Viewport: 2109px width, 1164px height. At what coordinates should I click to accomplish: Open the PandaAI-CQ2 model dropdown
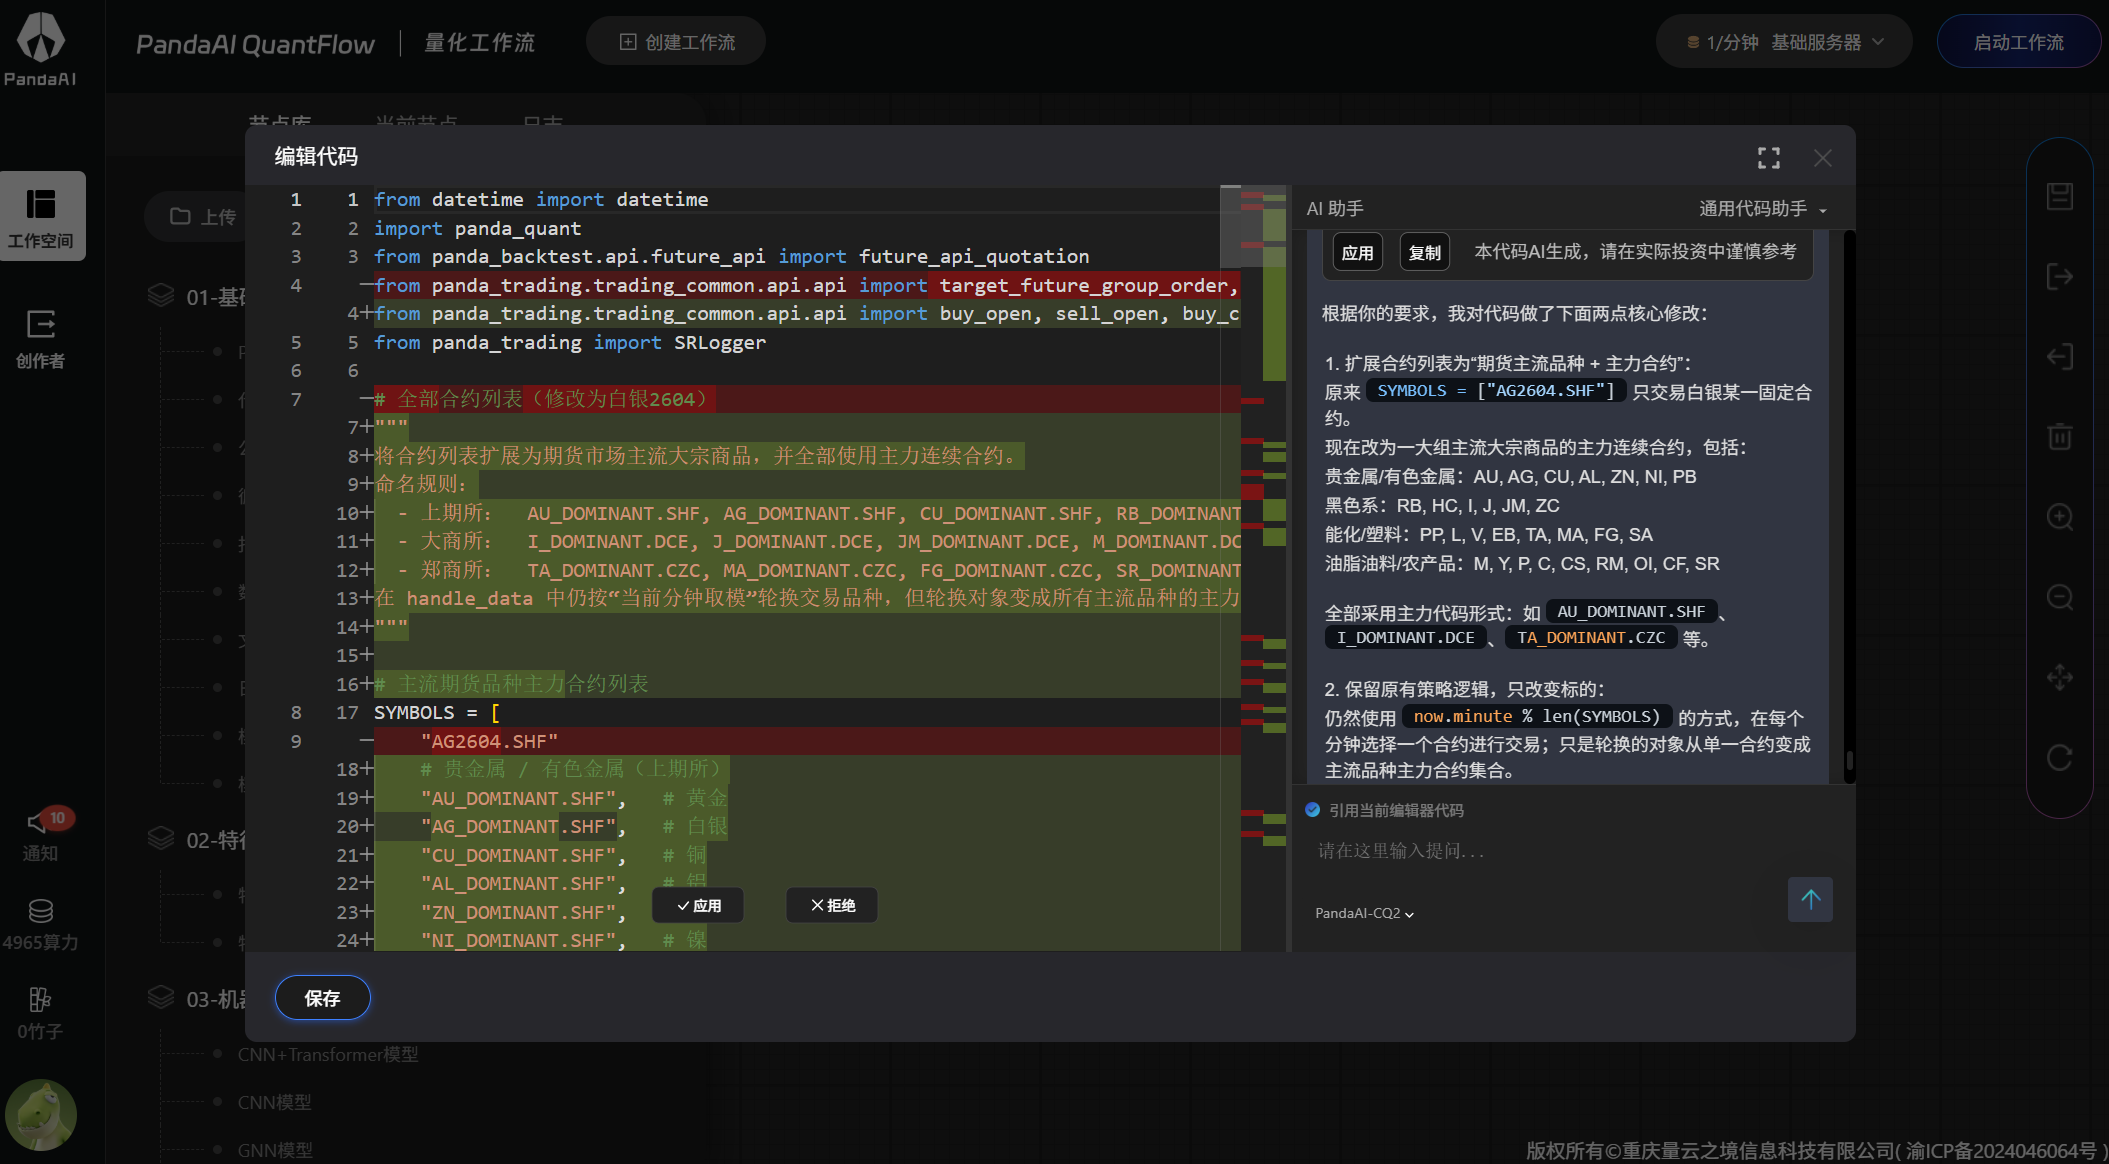tap(1364, 913)
